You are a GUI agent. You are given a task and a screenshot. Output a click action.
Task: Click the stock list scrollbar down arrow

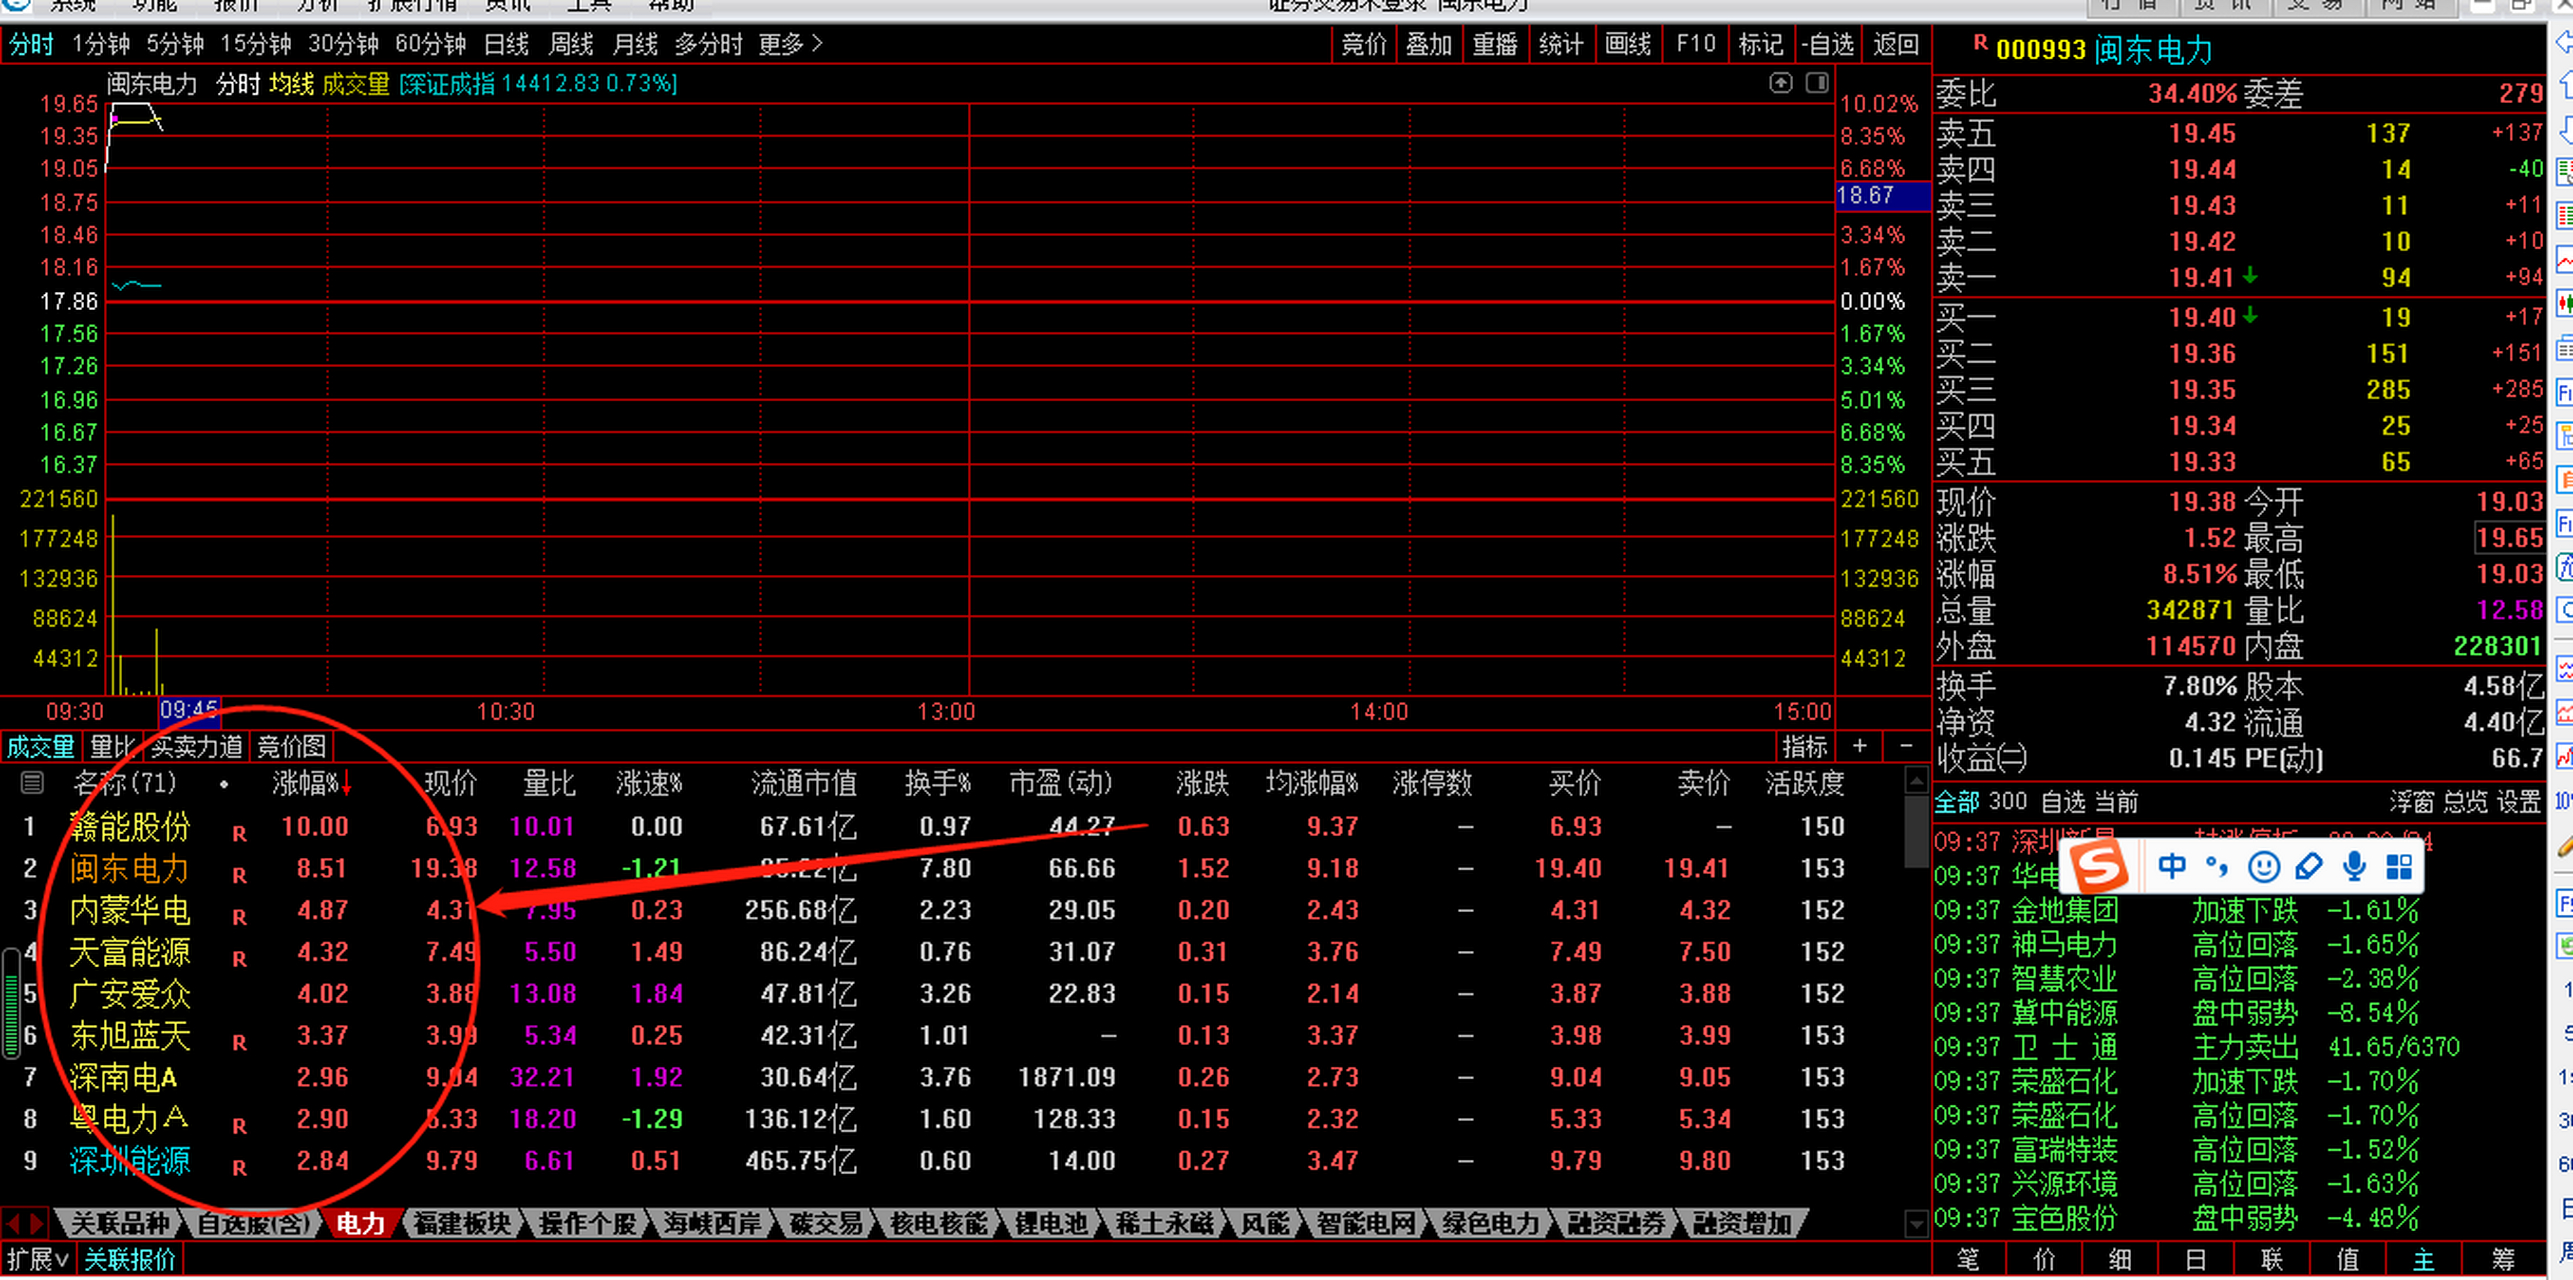point(1916,1222)
